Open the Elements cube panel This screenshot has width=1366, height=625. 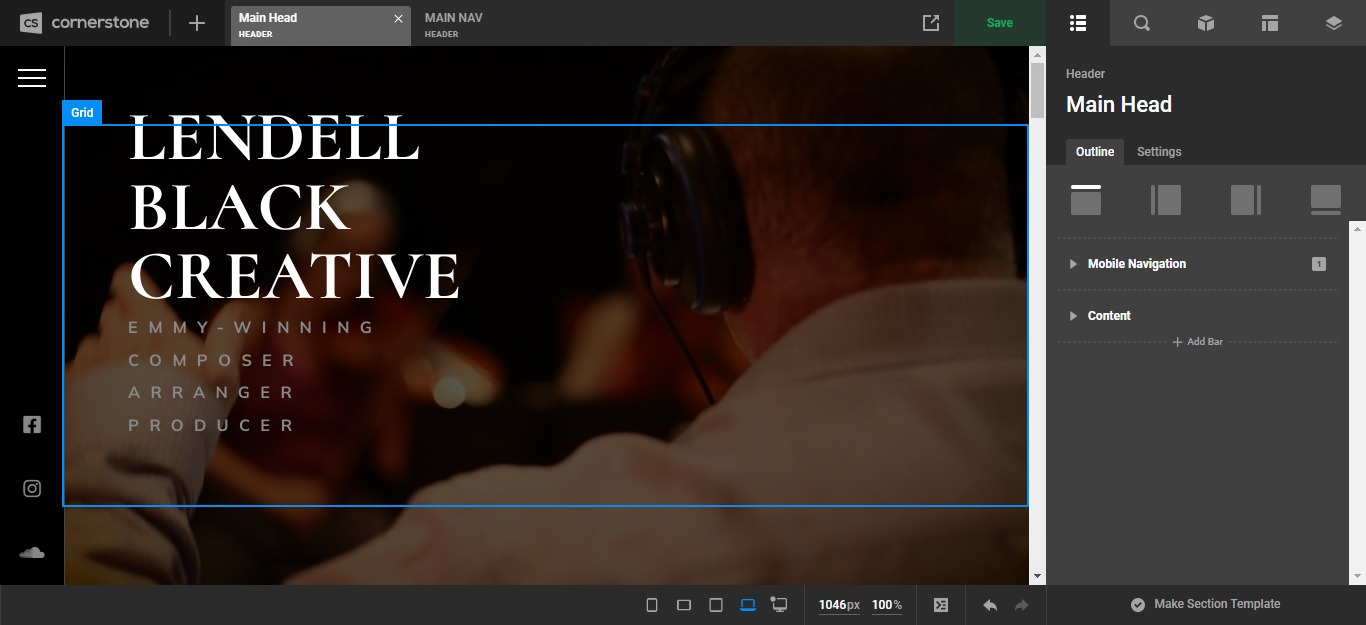click(1206, 23)
